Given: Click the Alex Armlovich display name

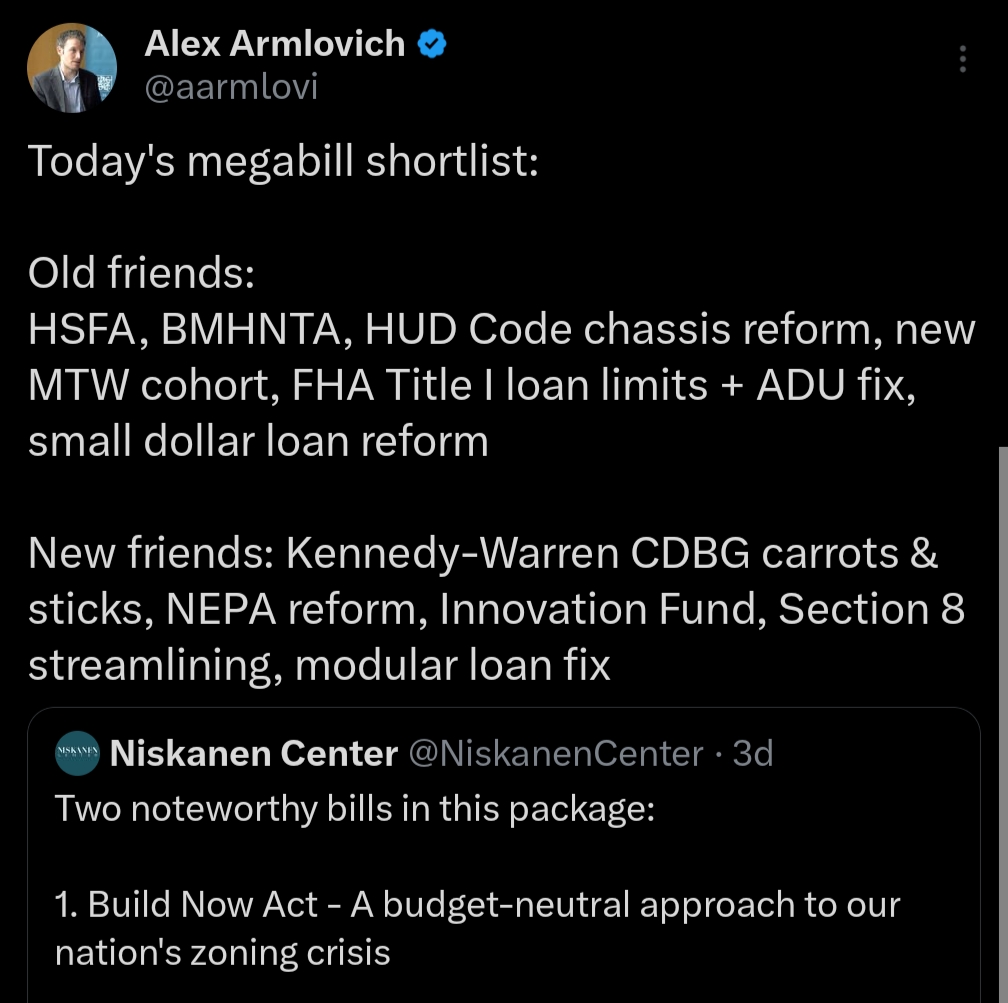Looking at the screenshot, I should tap(274, 44).
